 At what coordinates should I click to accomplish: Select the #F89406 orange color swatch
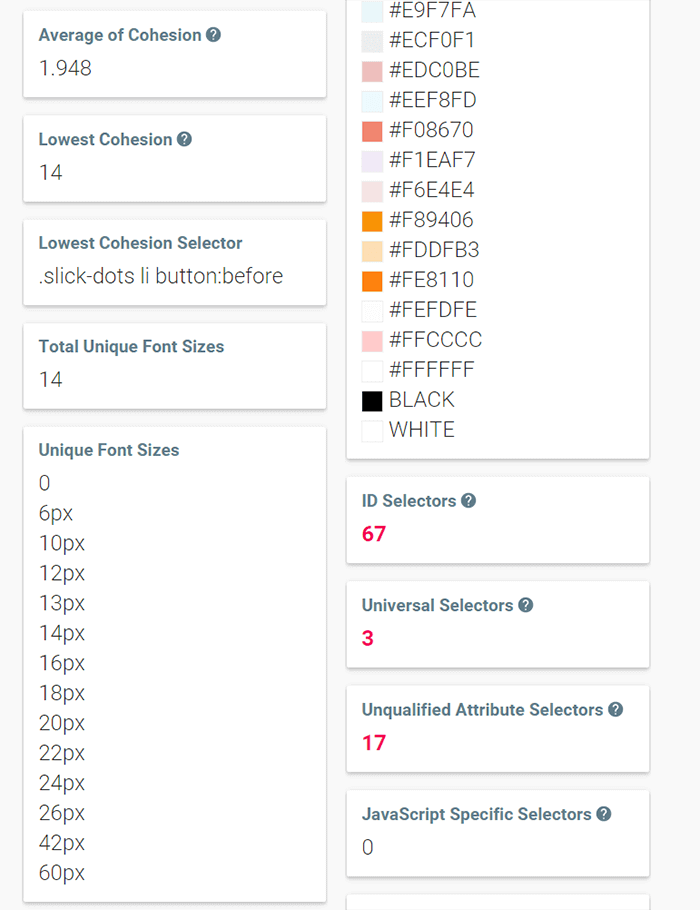click(372, 221)
